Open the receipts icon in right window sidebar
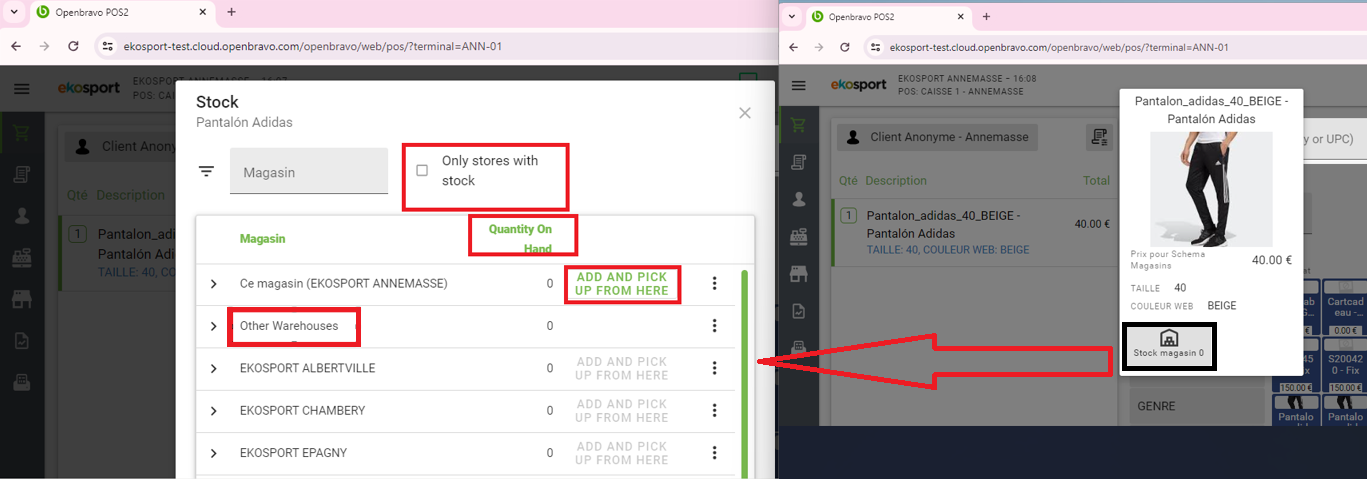Image resolution: width=1367 pixels, height=479 pixels. 798,162
